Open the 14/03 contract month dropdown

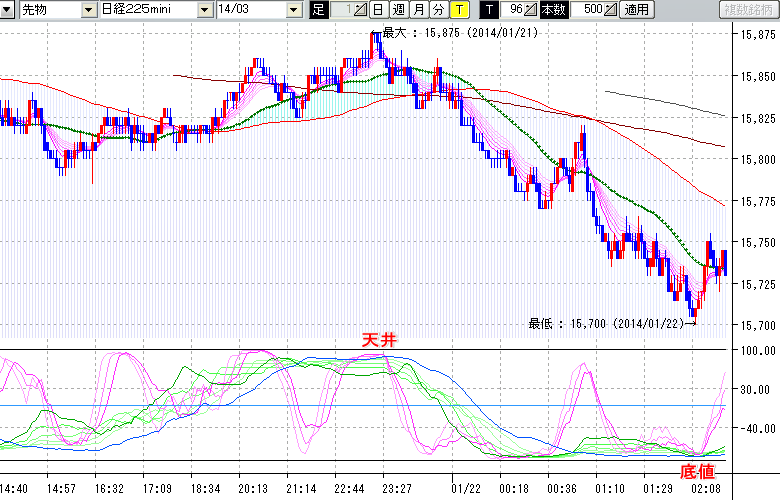click(294, 9)
